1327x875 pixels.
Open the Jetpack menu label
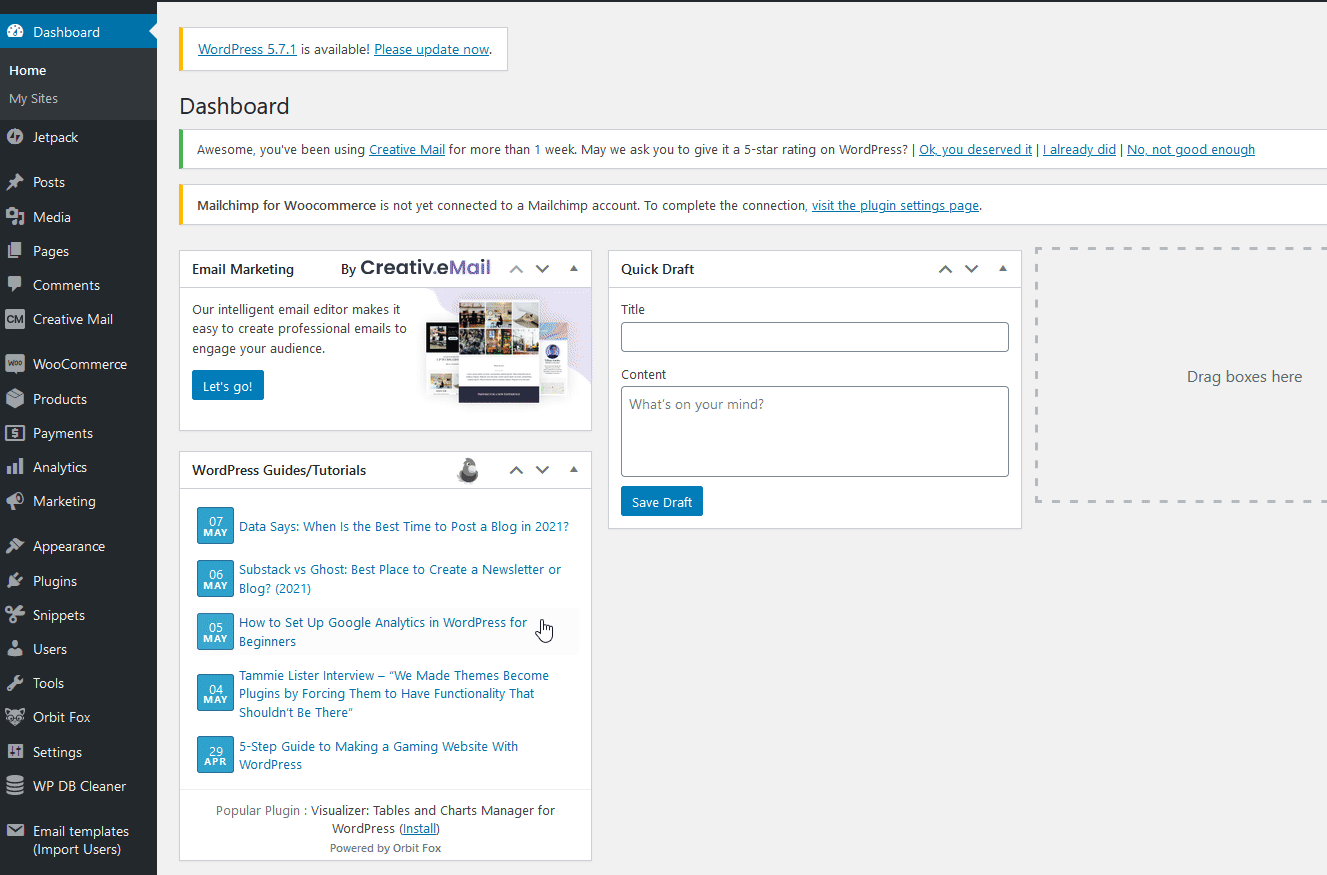(x=56, y=137)
